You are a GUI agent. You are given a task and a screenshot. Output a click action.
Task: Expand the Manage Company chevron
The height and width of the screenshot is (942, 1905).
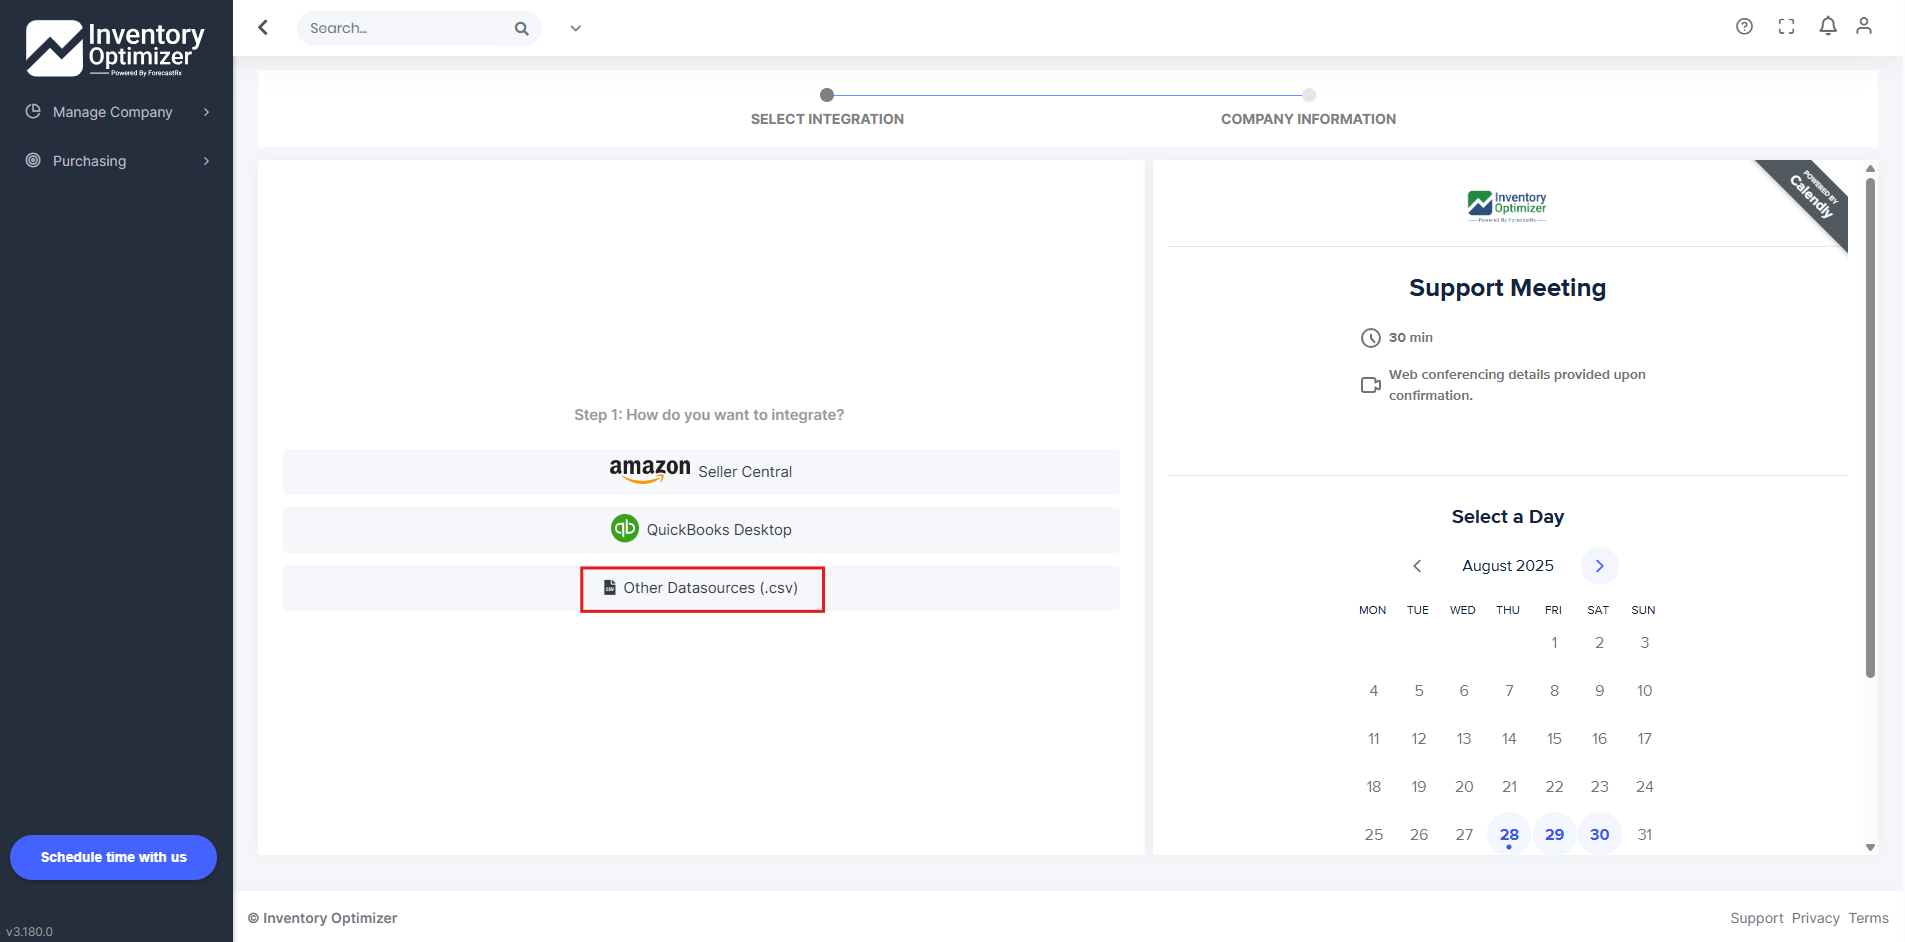207,112
